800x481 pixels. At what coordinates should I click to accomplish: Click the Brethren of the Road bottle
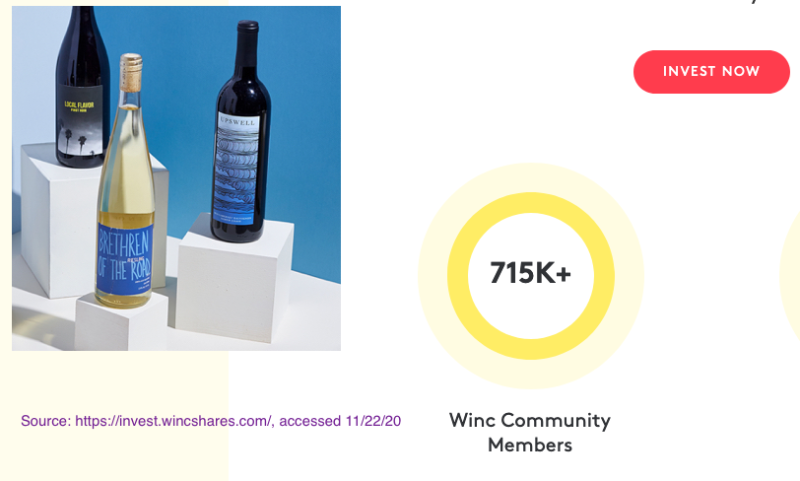point(126,181)
